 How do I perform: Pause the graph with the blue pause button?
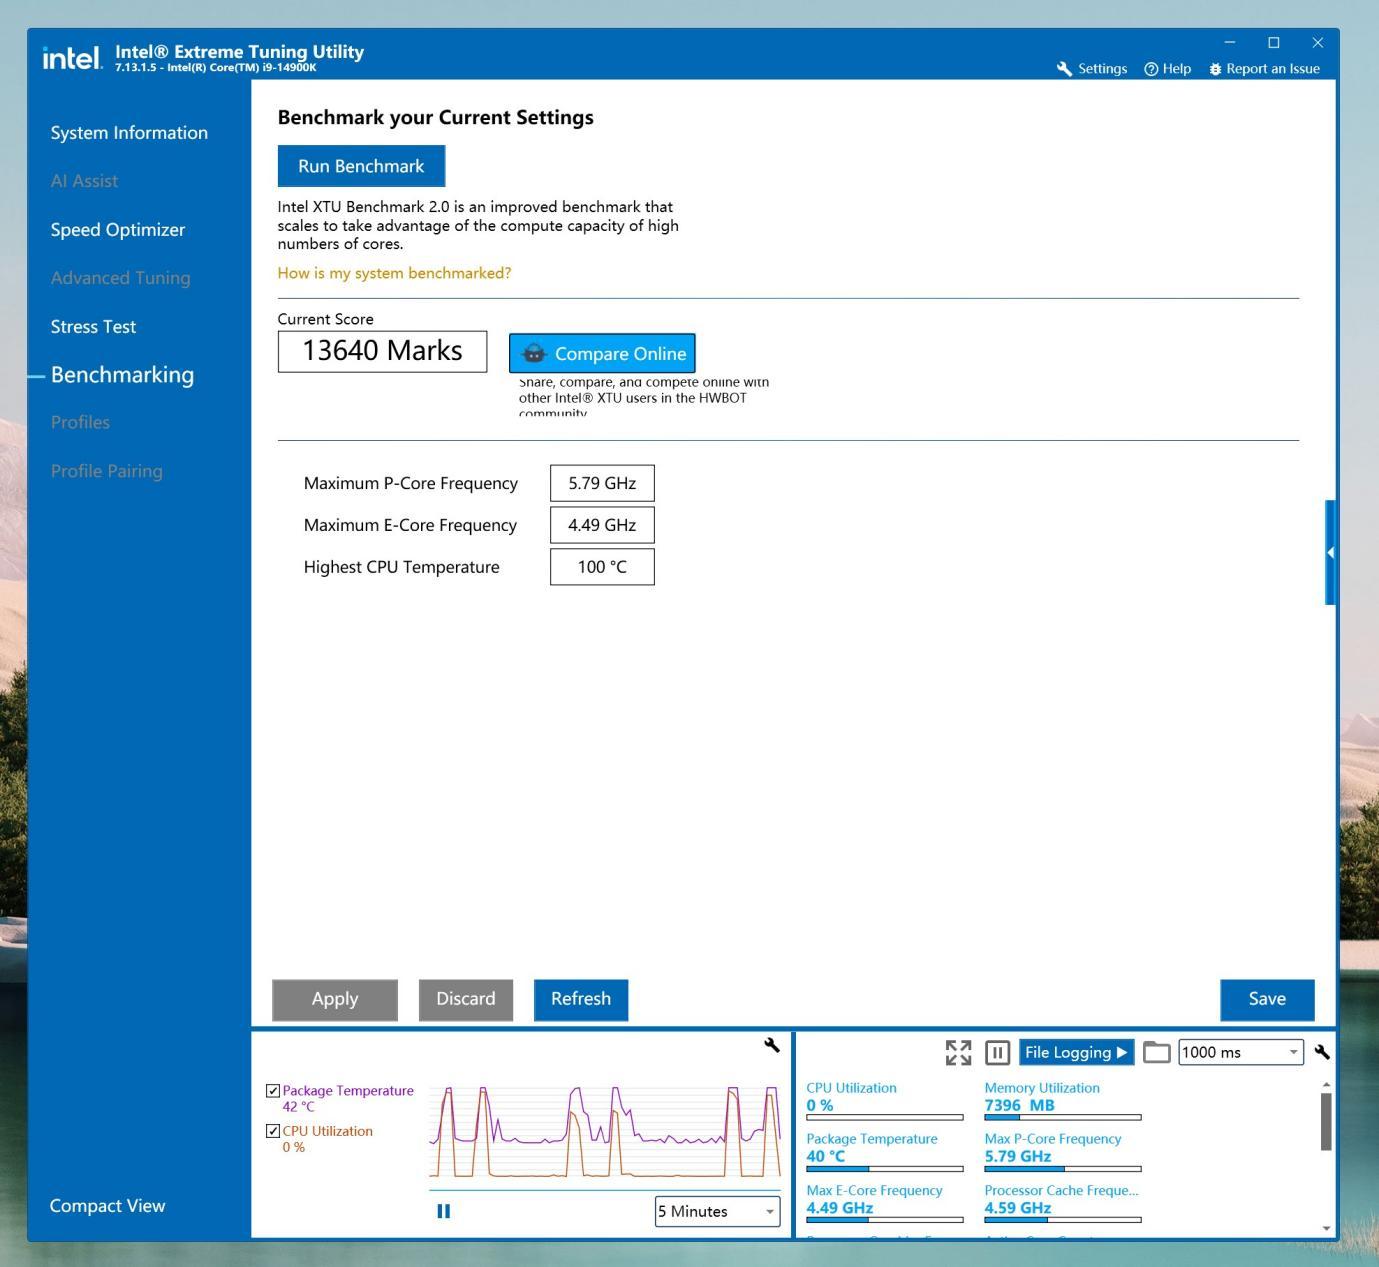pyautogui.click(x=444, y=1211)
